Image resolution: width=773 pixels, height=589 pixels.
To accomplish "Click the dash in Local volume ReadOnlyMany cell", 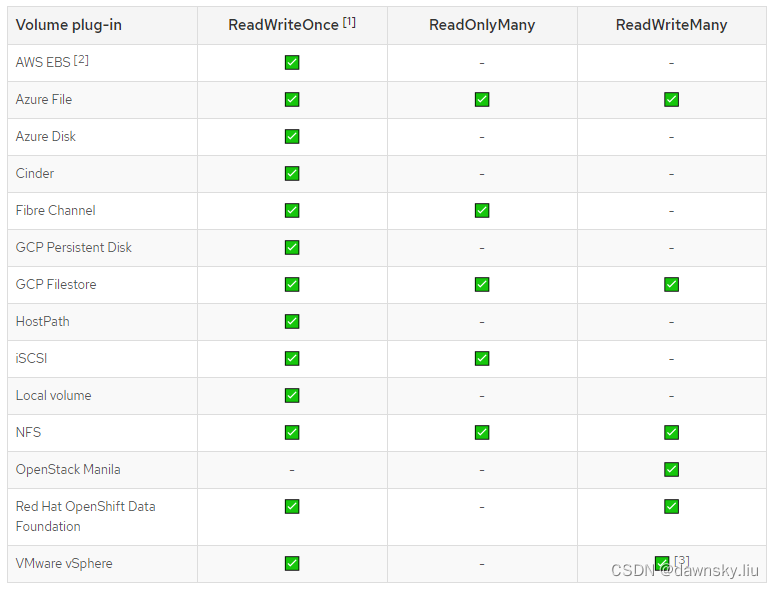I will pyautogui.click(x=482, y=396).
